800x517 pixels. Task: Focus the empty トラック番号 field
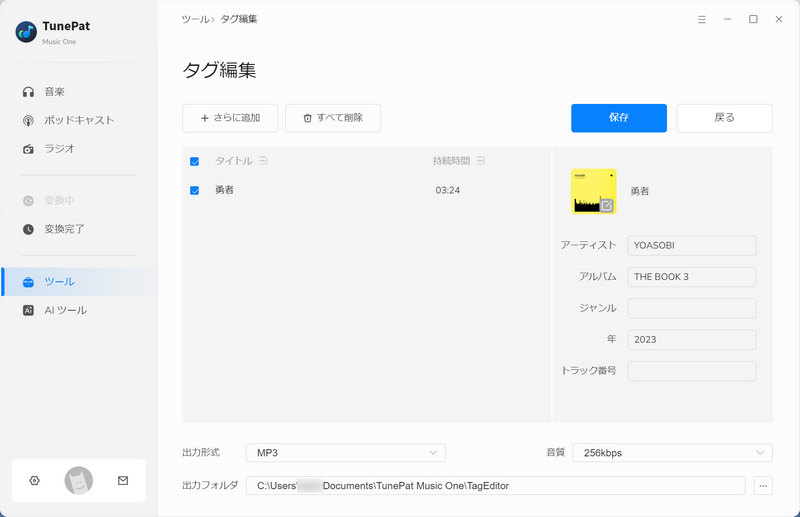692,371
